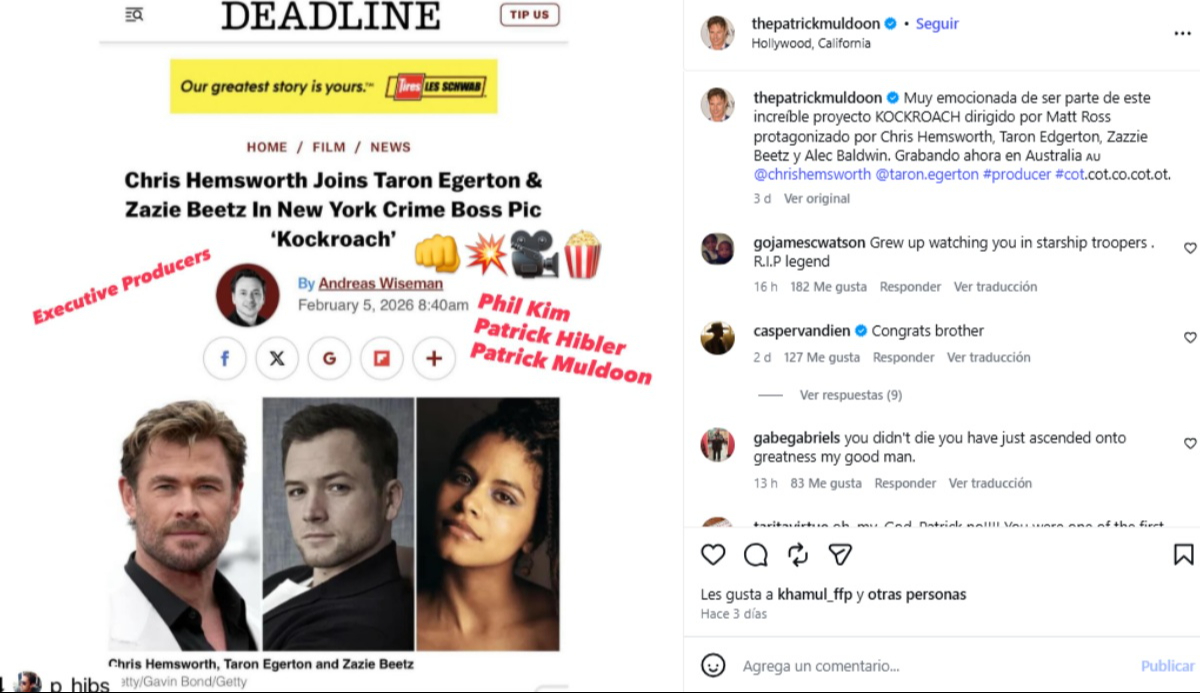1200x693 pixels.
Task: Click Ver original under caption
Action: (817, 199)
